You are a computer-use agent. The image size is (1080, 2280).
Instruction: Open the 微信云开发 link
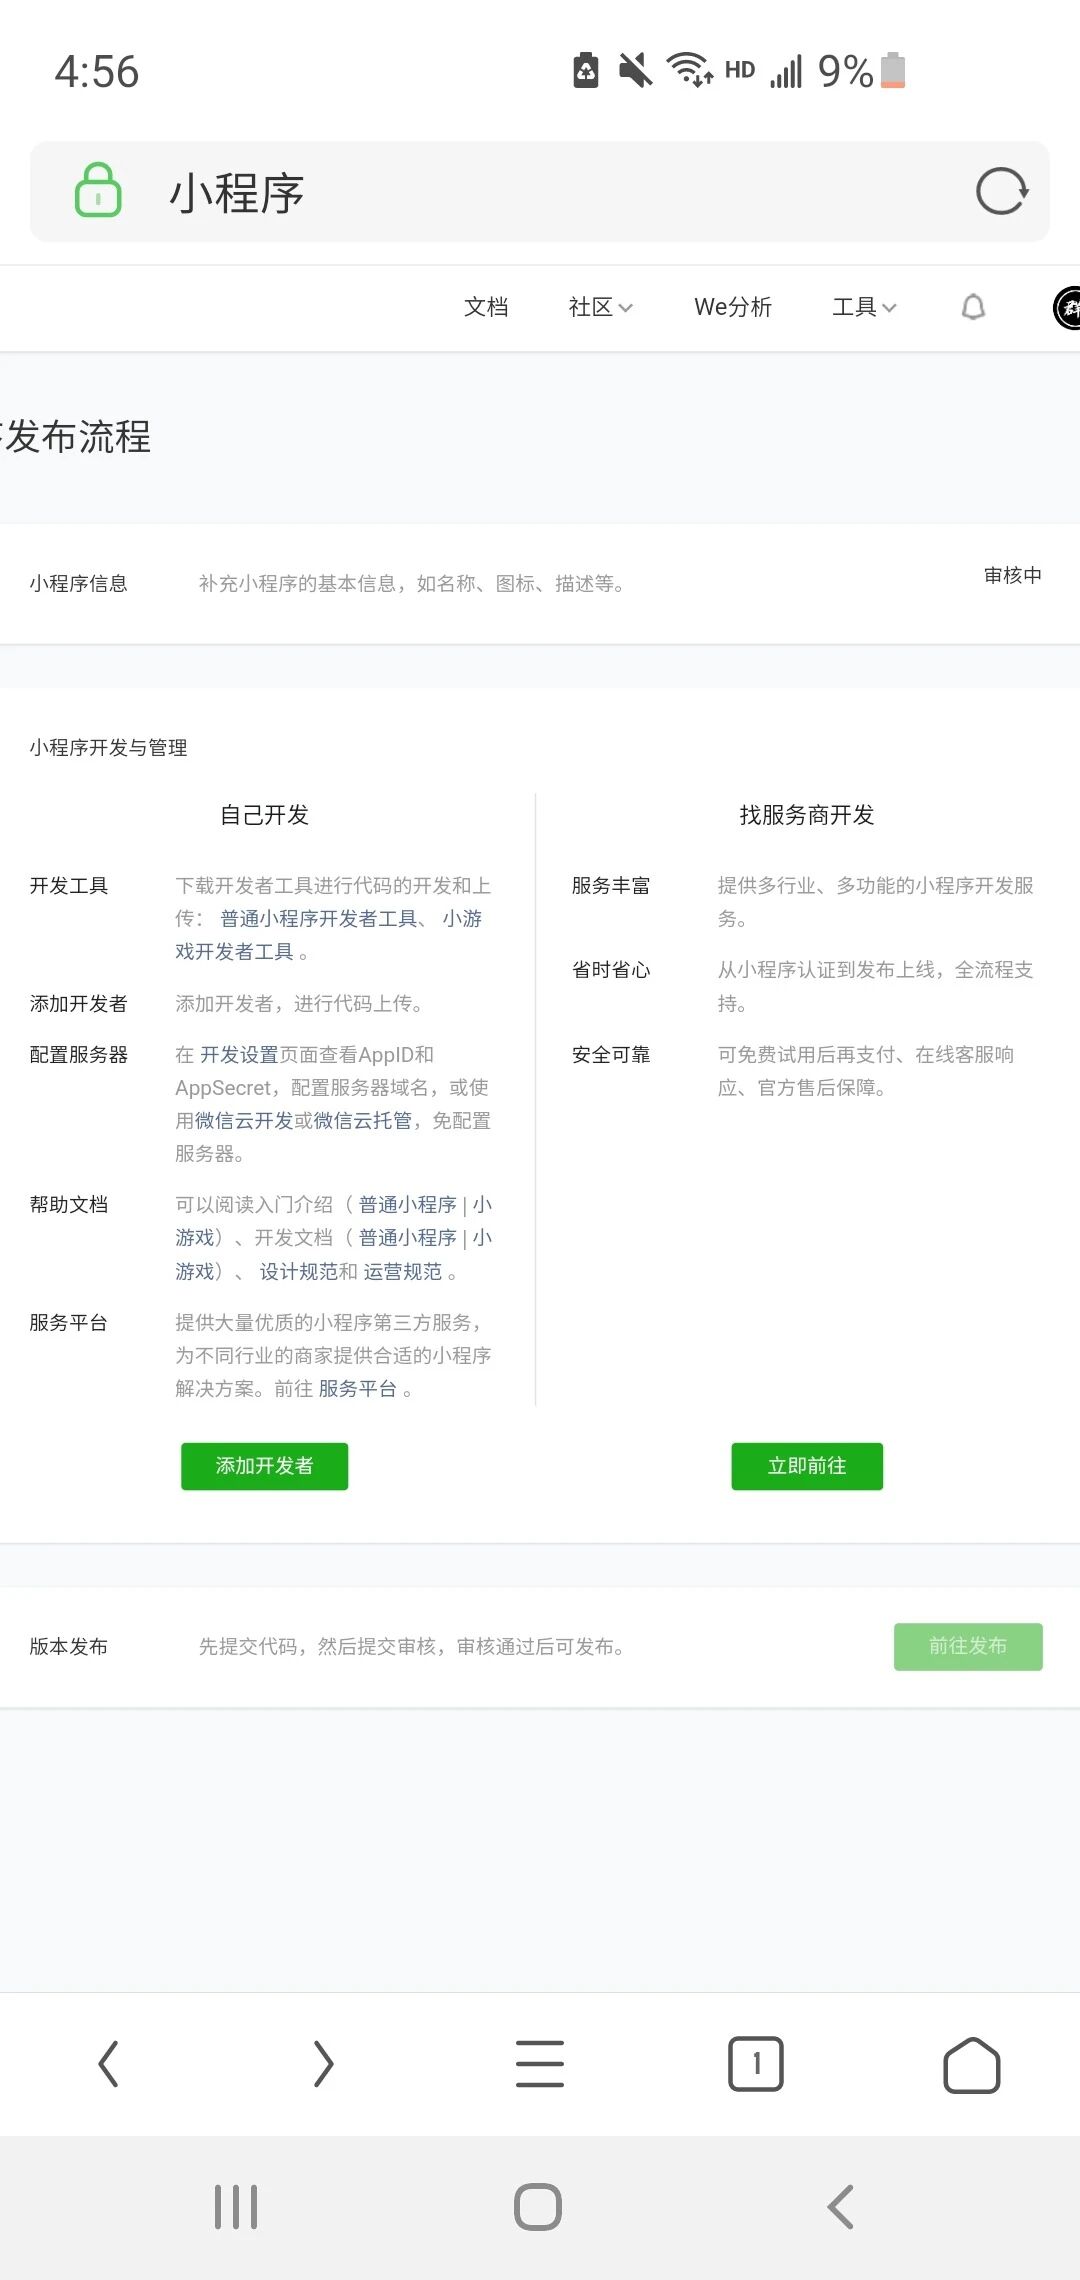point(244,1120)
